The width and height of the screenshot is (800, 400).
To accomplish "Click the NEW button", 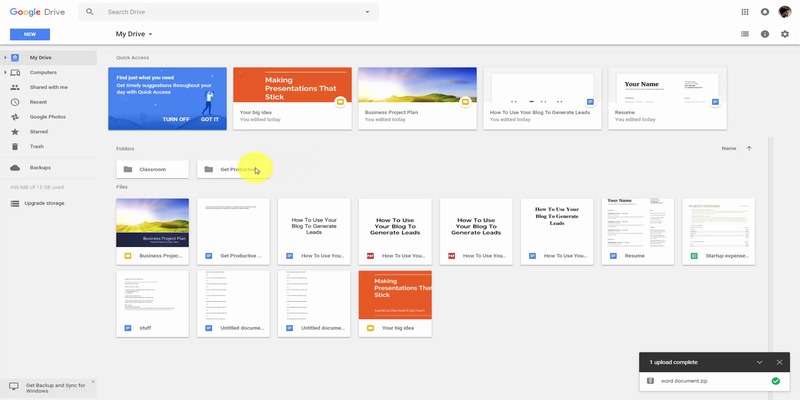I will 29,34.
